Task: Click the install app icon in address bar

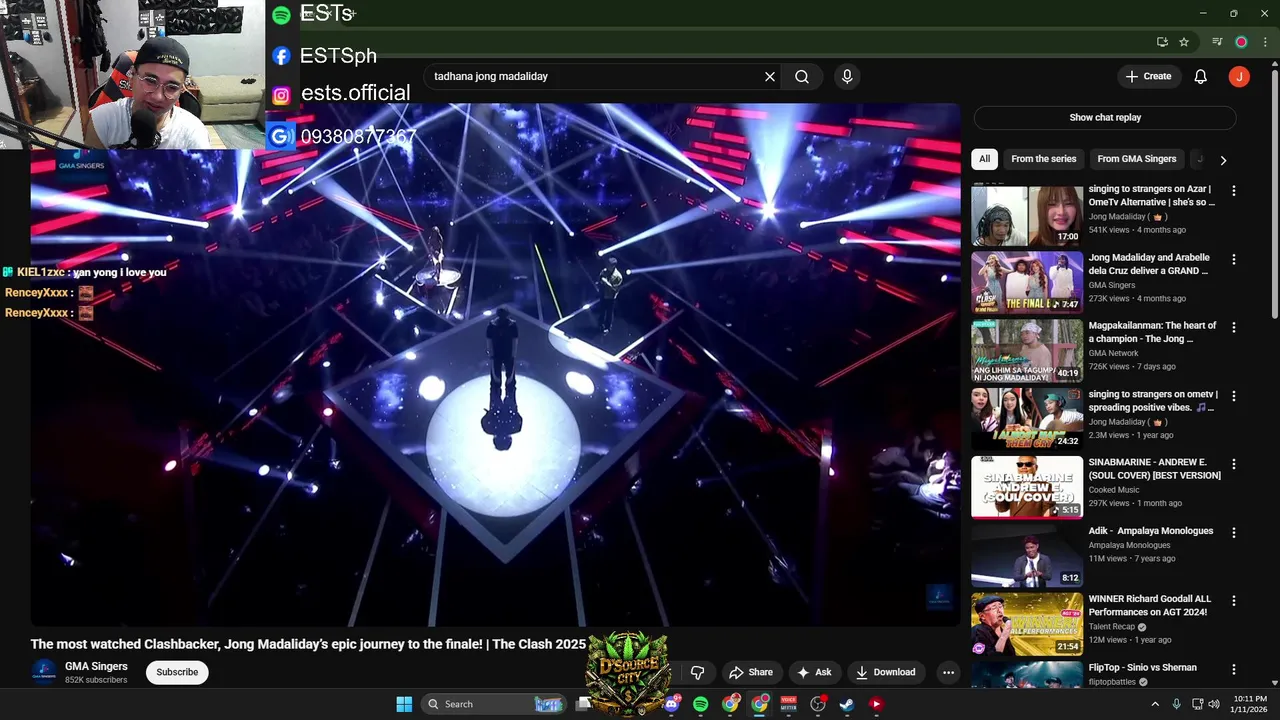Action: pyautogui.click(x=1162, y=42)
